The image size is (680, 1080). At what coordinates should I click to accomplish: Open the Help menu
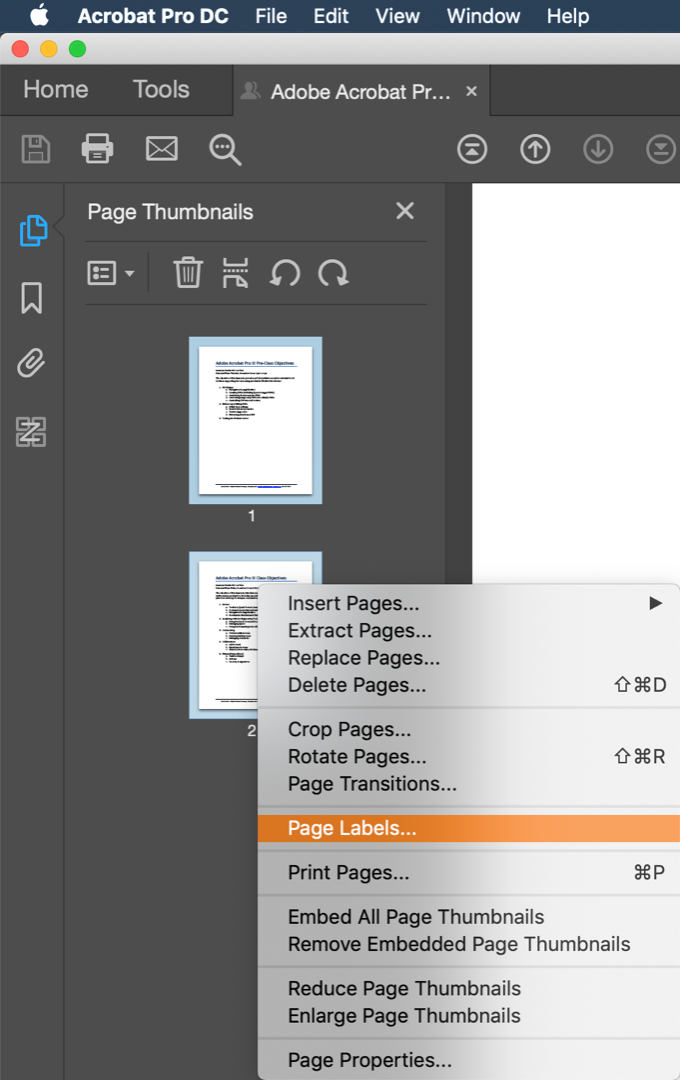point(568,16)
